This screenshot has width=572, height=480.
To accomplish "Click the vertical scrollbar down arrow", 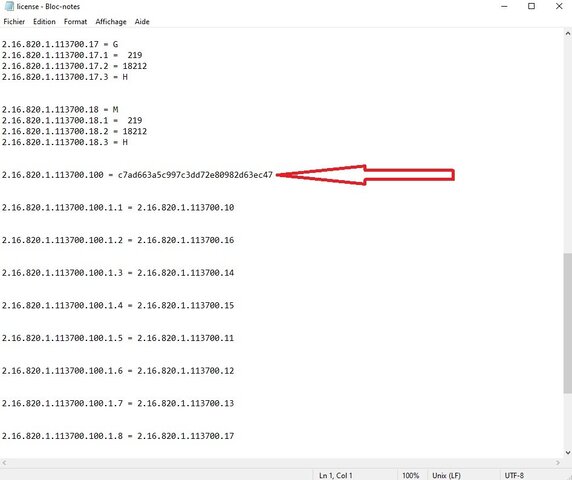I will pos(568,453).
